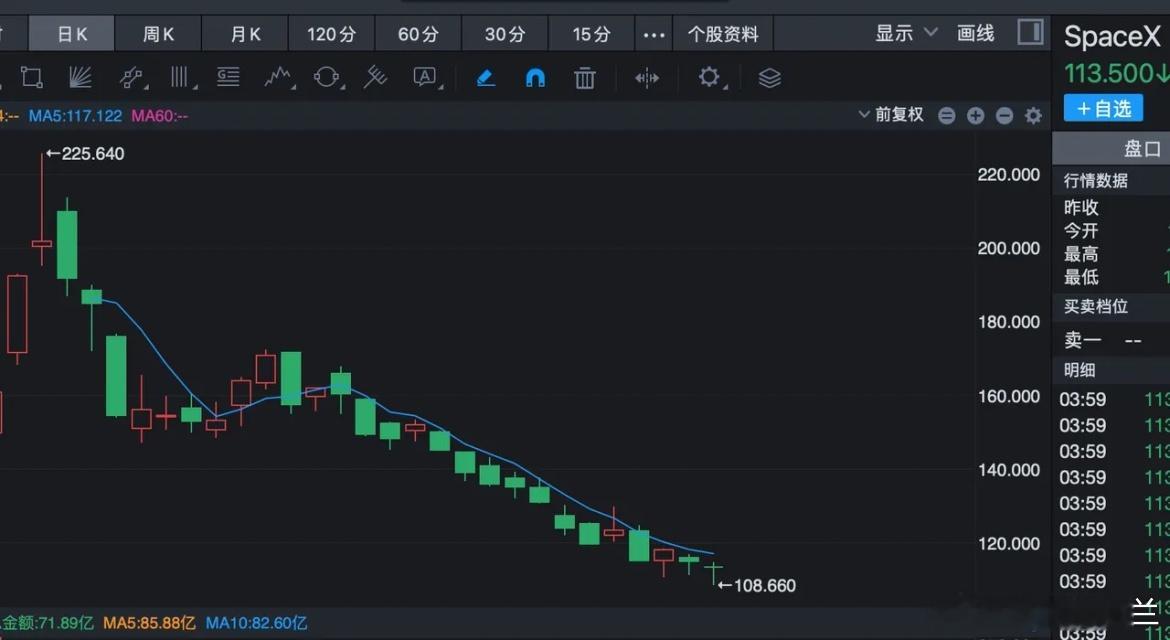The width and height of the screenshot is (1170, 640).
Task: Click the 160.000 price axis label
Action: pos(1008,396)
